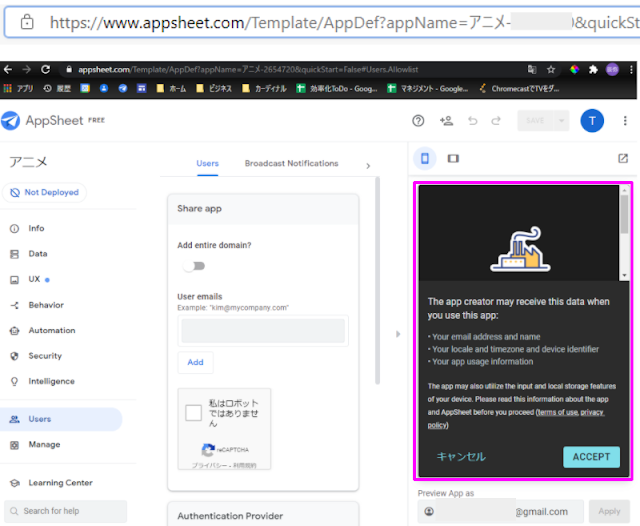Click the Search for help field
The height and width of the screenshot is (526, 640).
(x=65, y=511)
